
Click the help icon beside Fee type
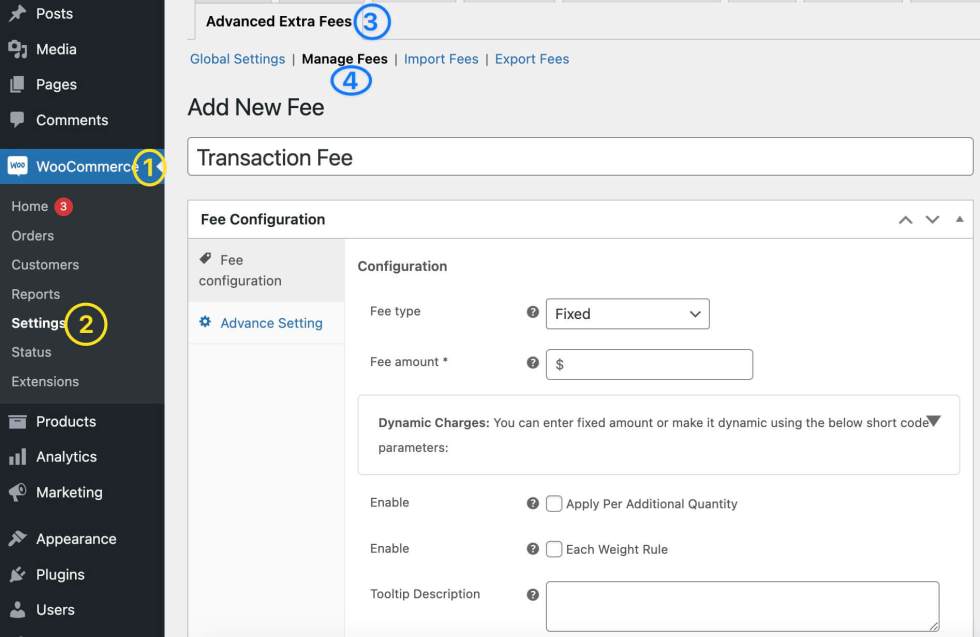pyautogui.click(x=532, y=312)
